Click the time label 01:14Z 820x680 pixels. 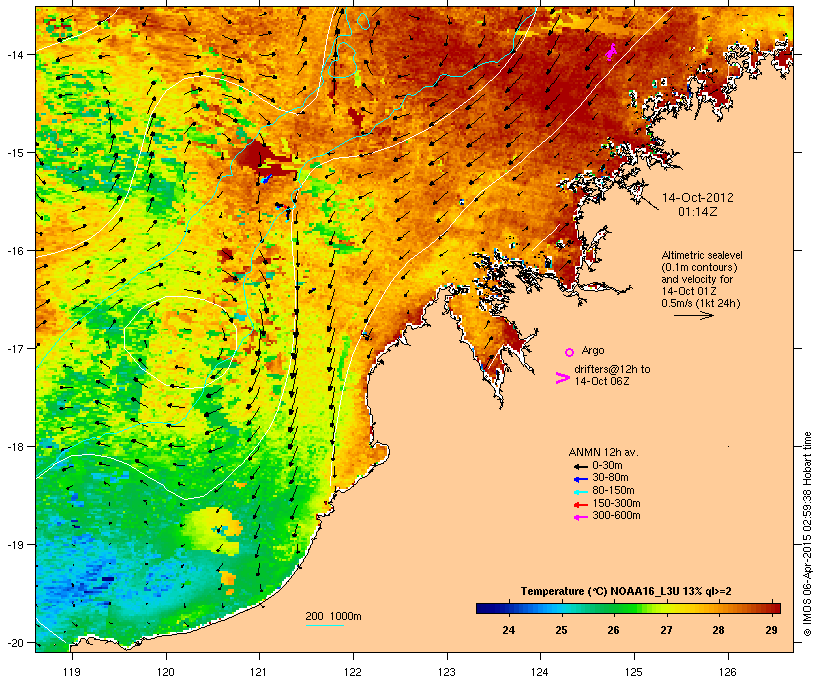point(698,212)
